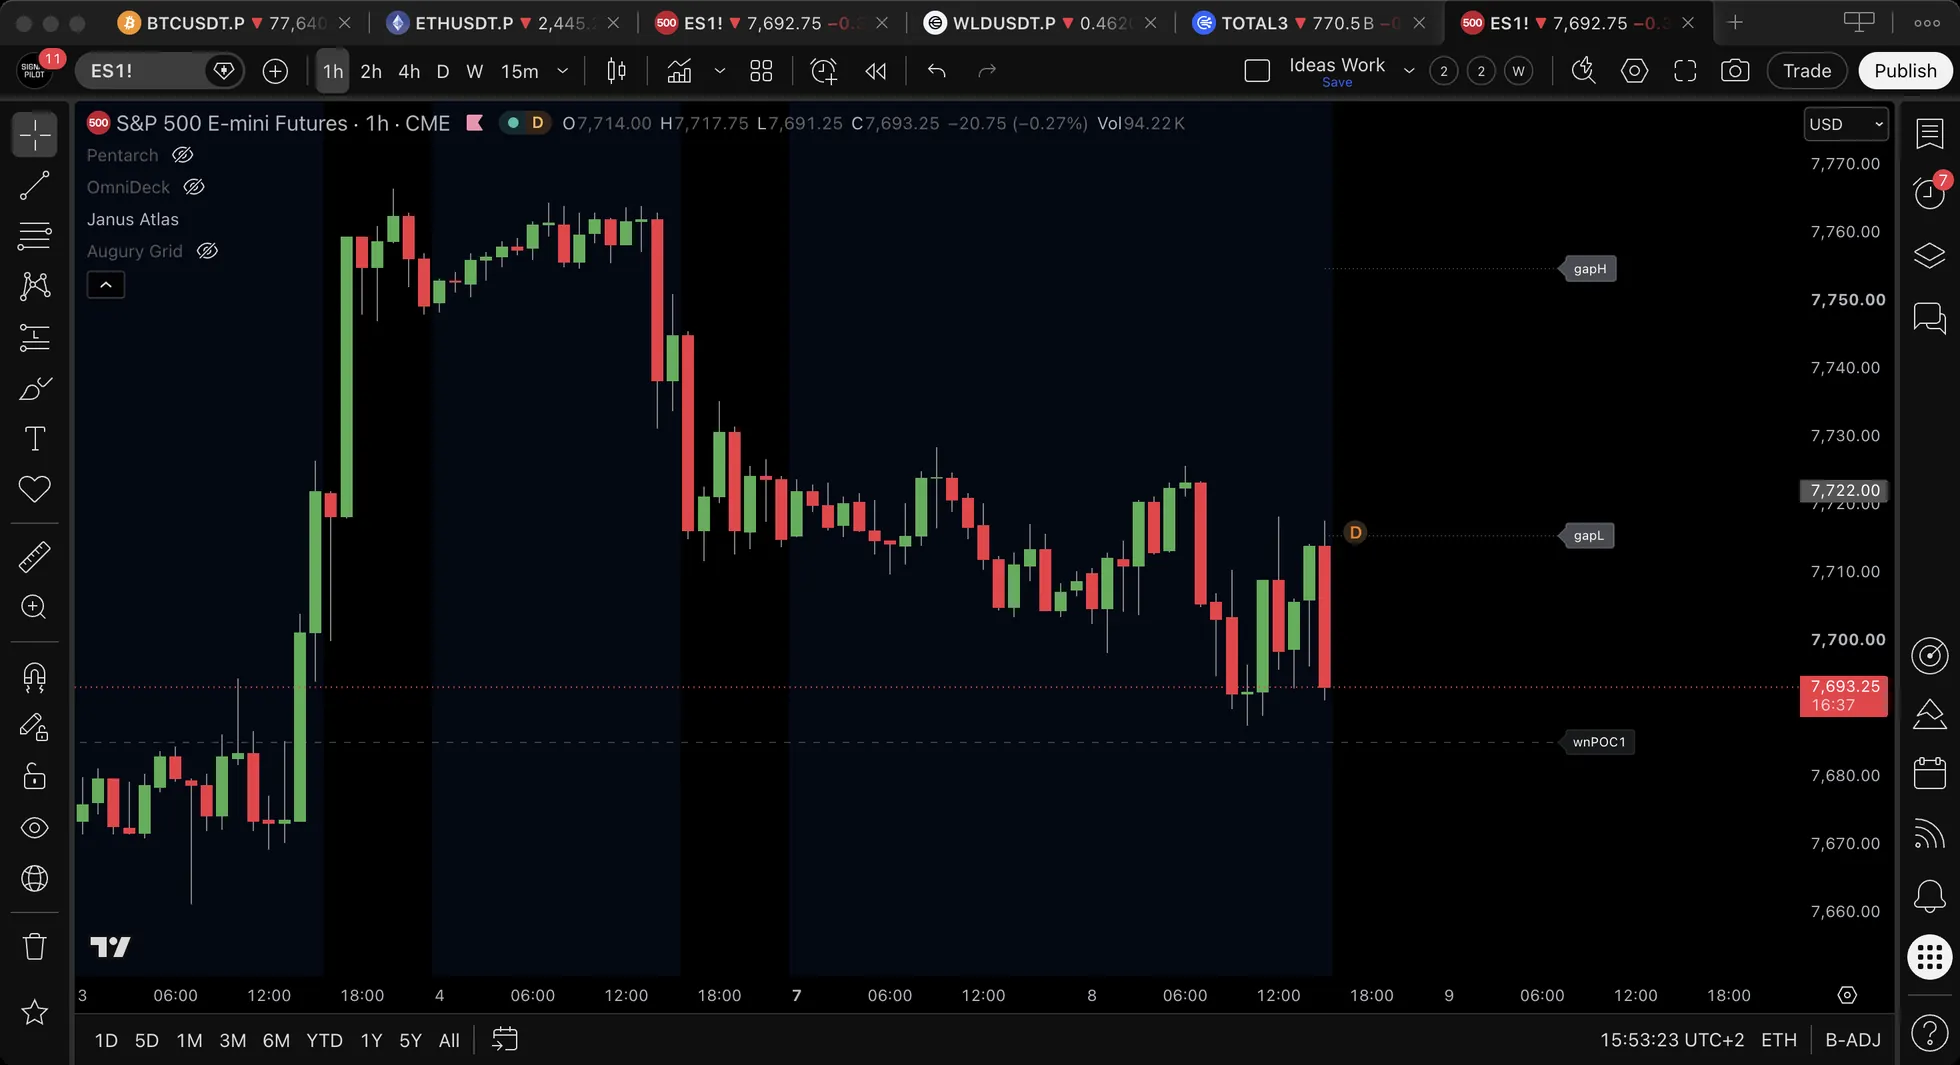Select the 15m timeframe
Viewport: 1960px width, 1065px height.
click(x=520, y=71)
